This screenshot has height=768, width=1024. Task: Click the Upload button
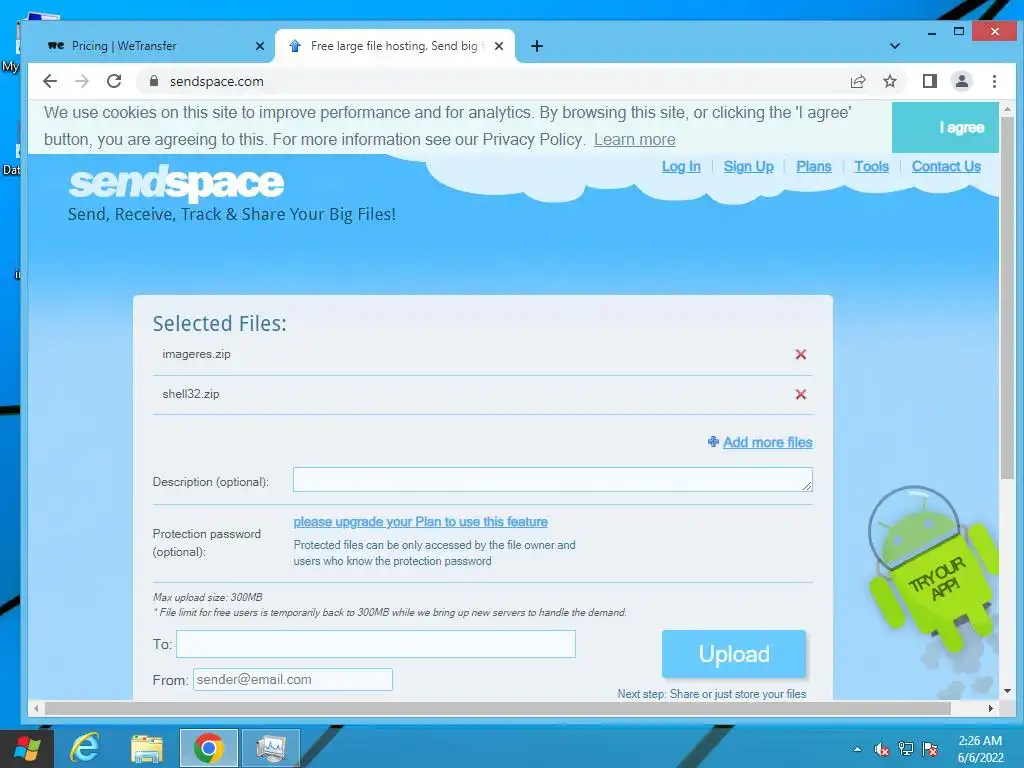[x=733, y=654]
